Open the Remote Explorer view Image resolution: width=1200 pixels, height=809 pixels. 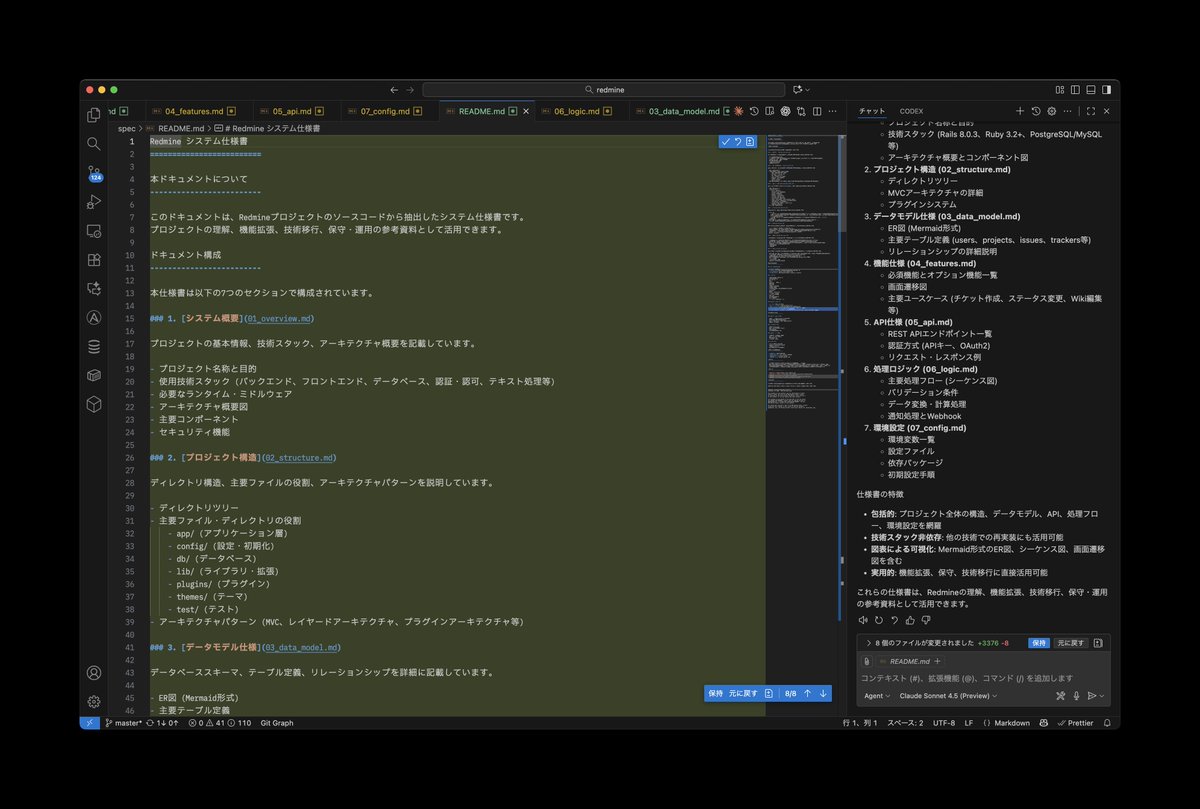(94, 231)
